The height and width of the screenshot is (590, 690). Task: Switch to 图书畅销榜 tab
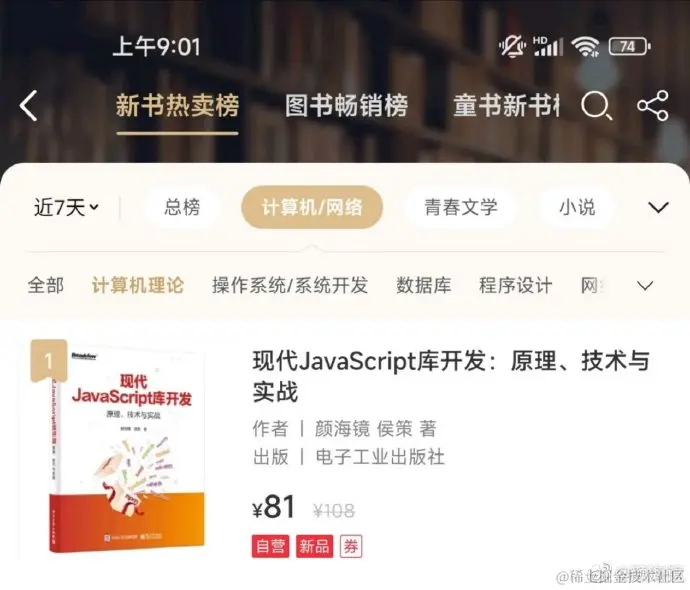coord(346,106)
